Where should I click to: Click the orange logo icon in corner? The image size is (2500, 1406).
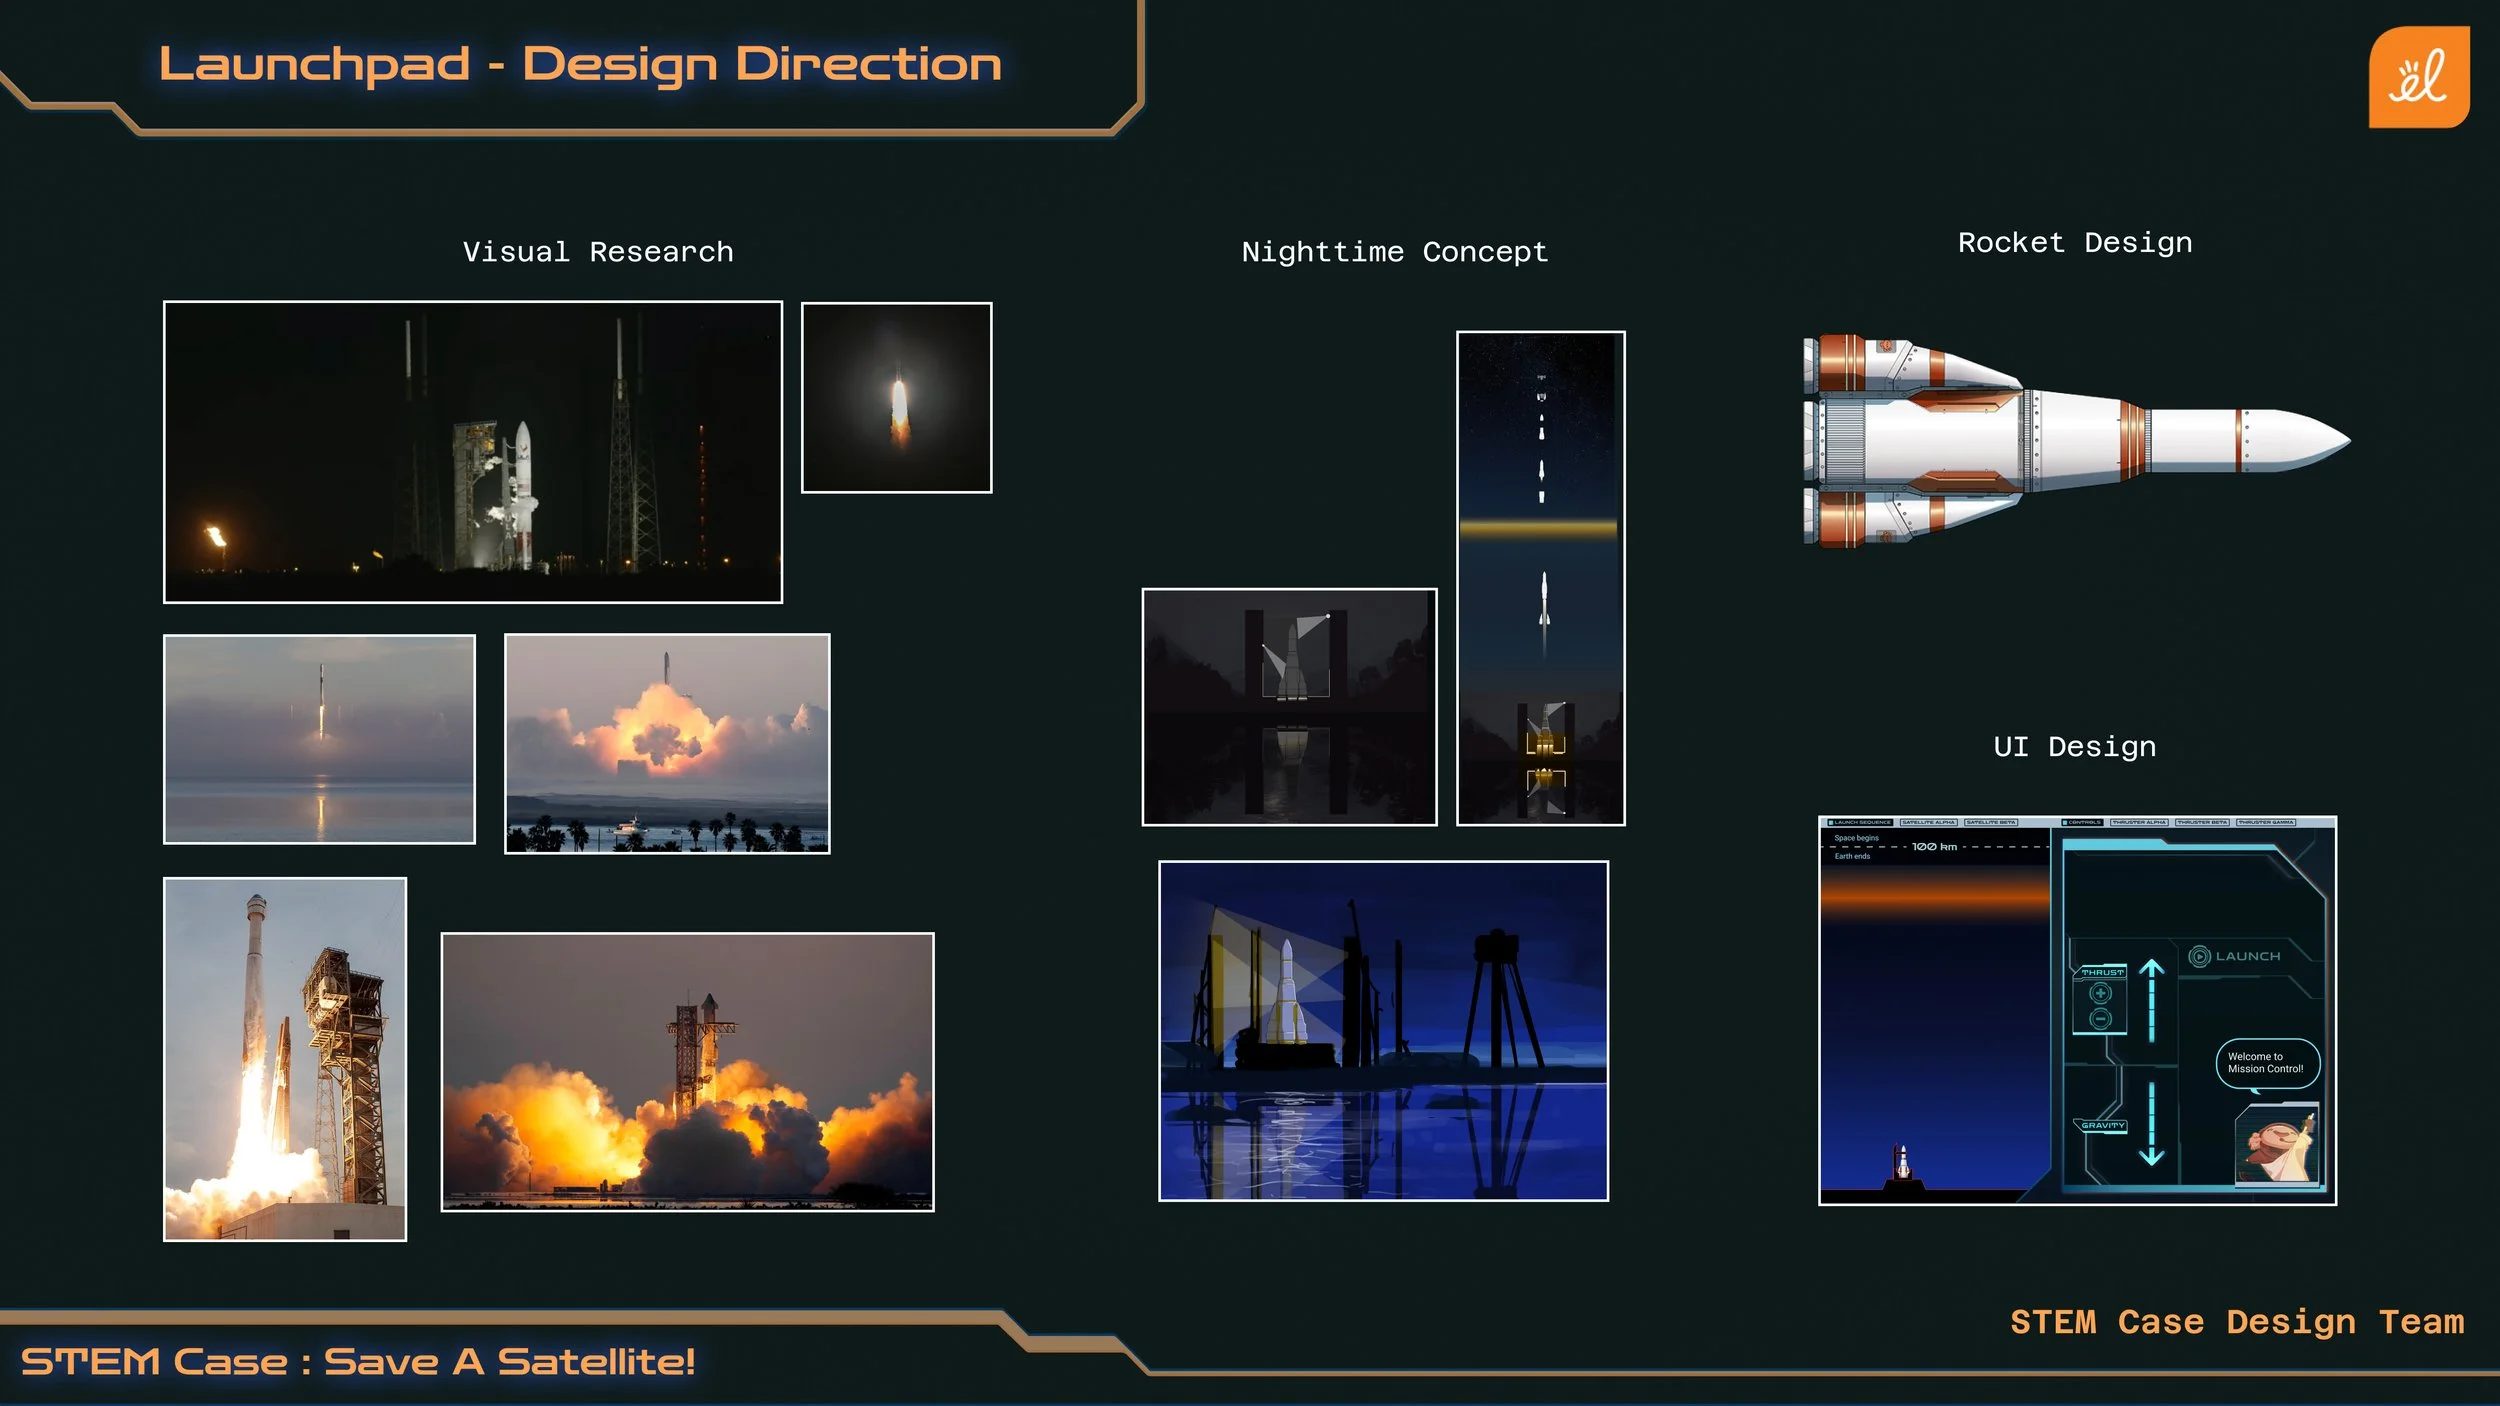pyautogui.click(x=2418, y=77)
